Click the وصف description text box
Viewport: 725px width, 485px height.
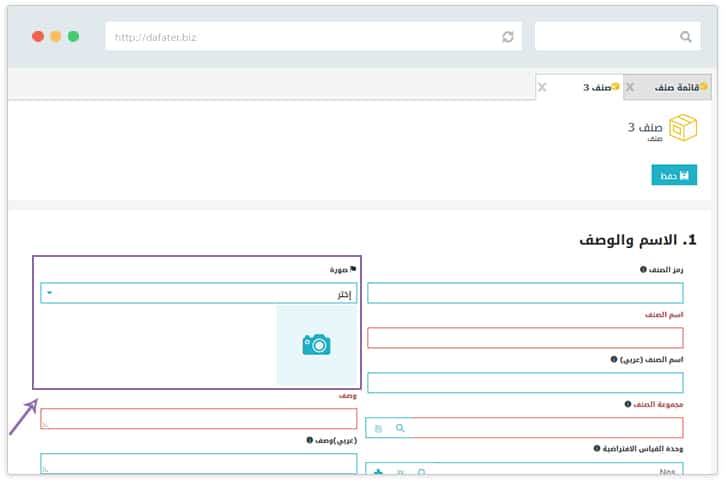point(198,419)
